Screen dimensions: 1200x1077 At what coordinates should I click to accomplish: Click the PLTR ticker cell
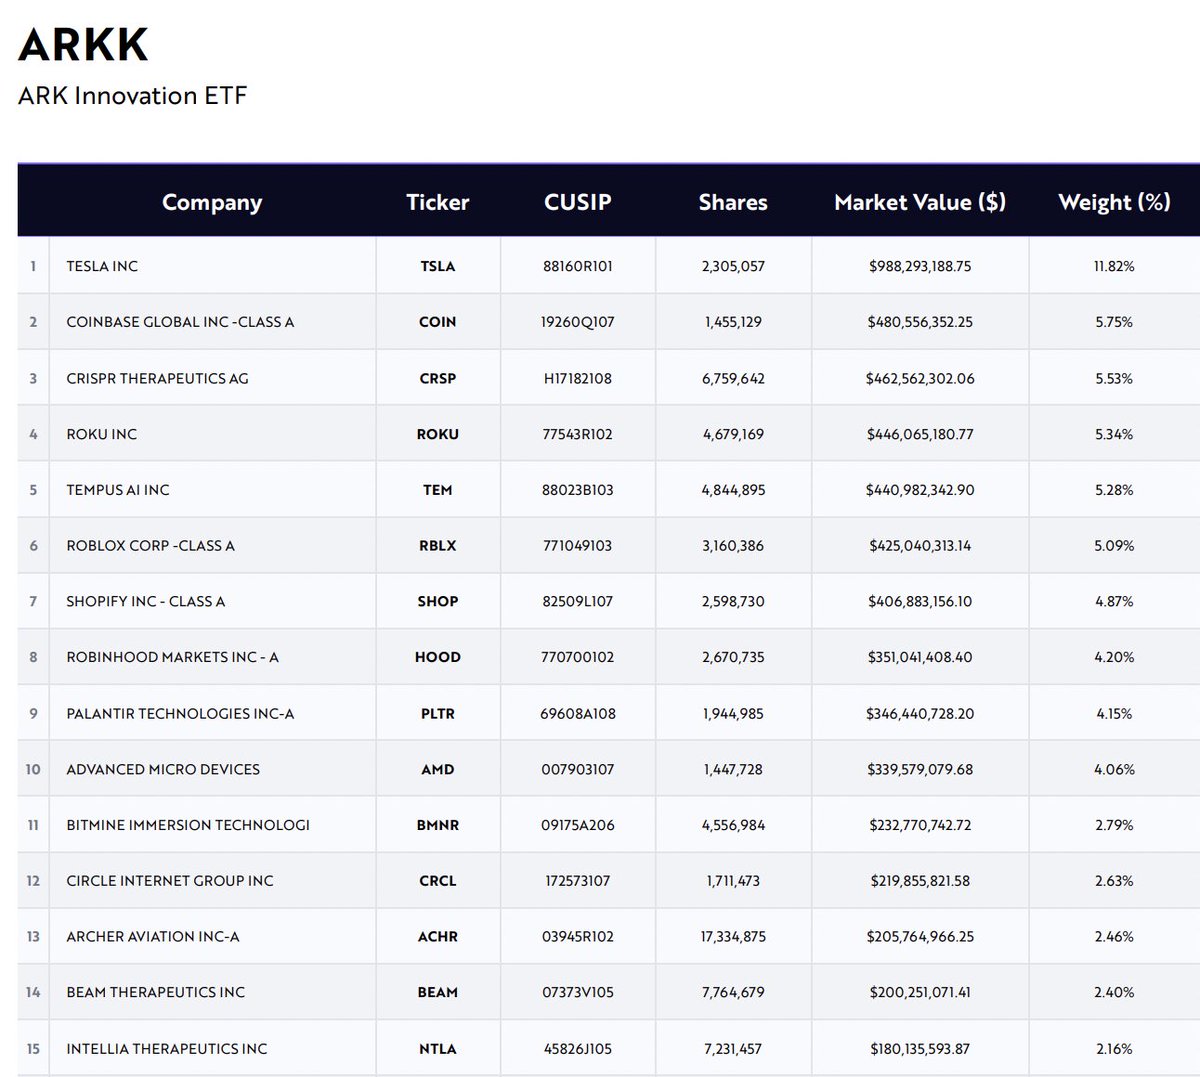(438, 713)
